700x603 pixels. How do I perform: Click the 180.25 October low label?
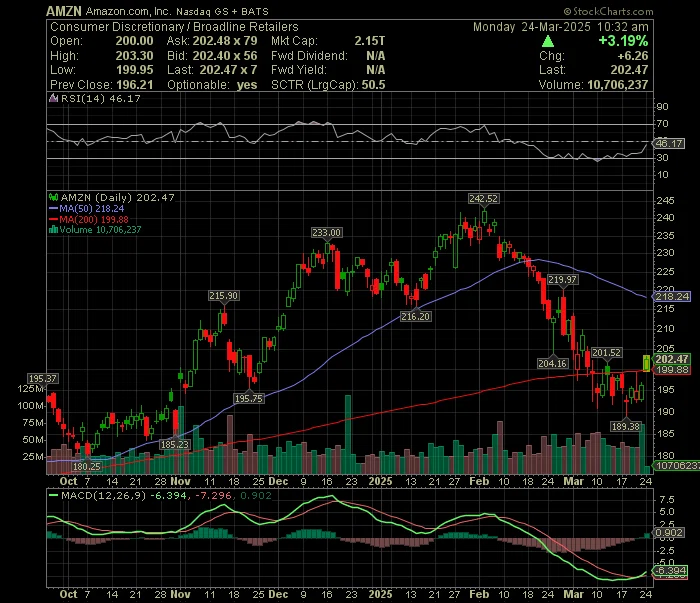(87, 466)
